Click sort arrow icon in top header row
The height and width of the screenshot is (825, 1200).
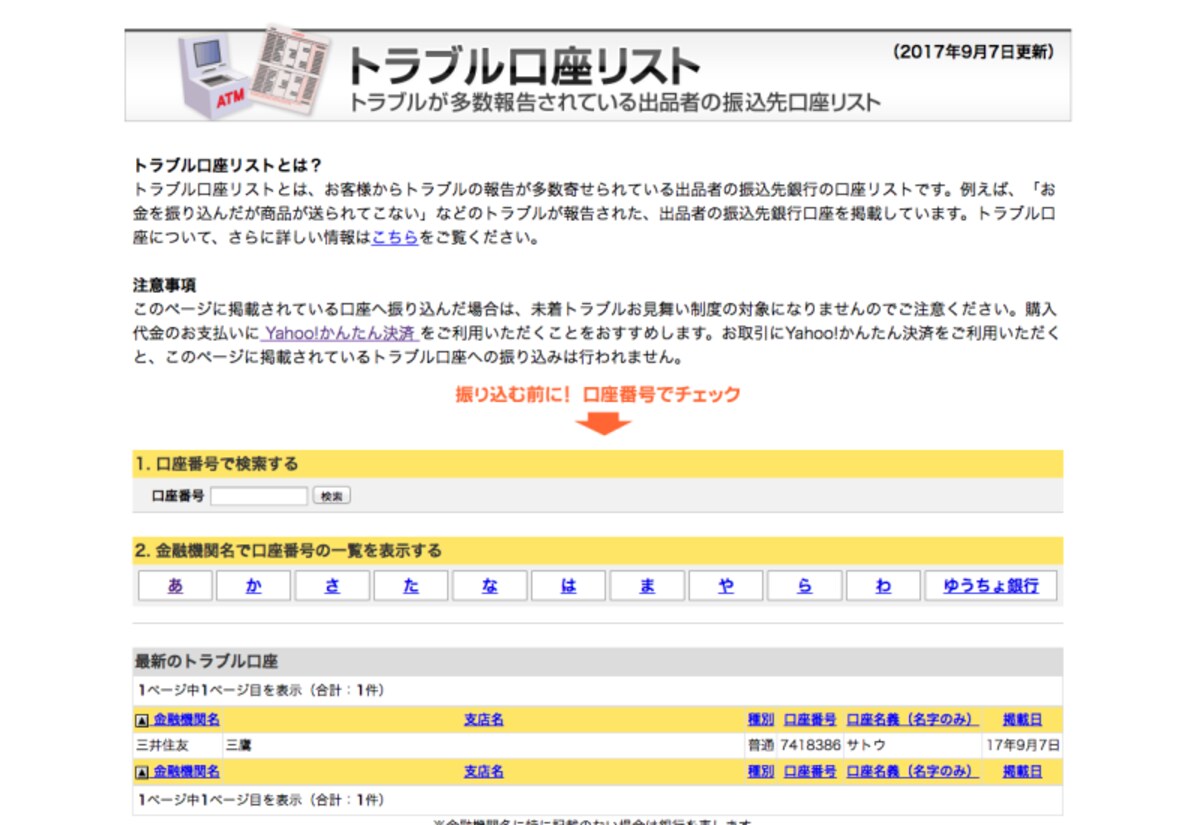coord(142,720)
